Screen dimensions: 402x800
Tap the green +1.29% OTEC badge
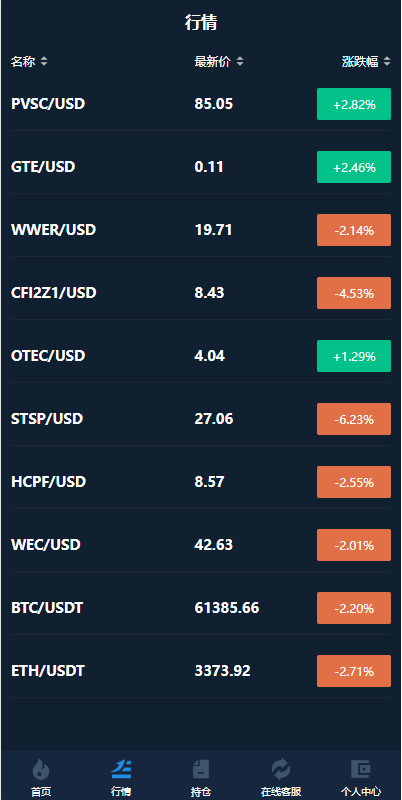[354, 356]
